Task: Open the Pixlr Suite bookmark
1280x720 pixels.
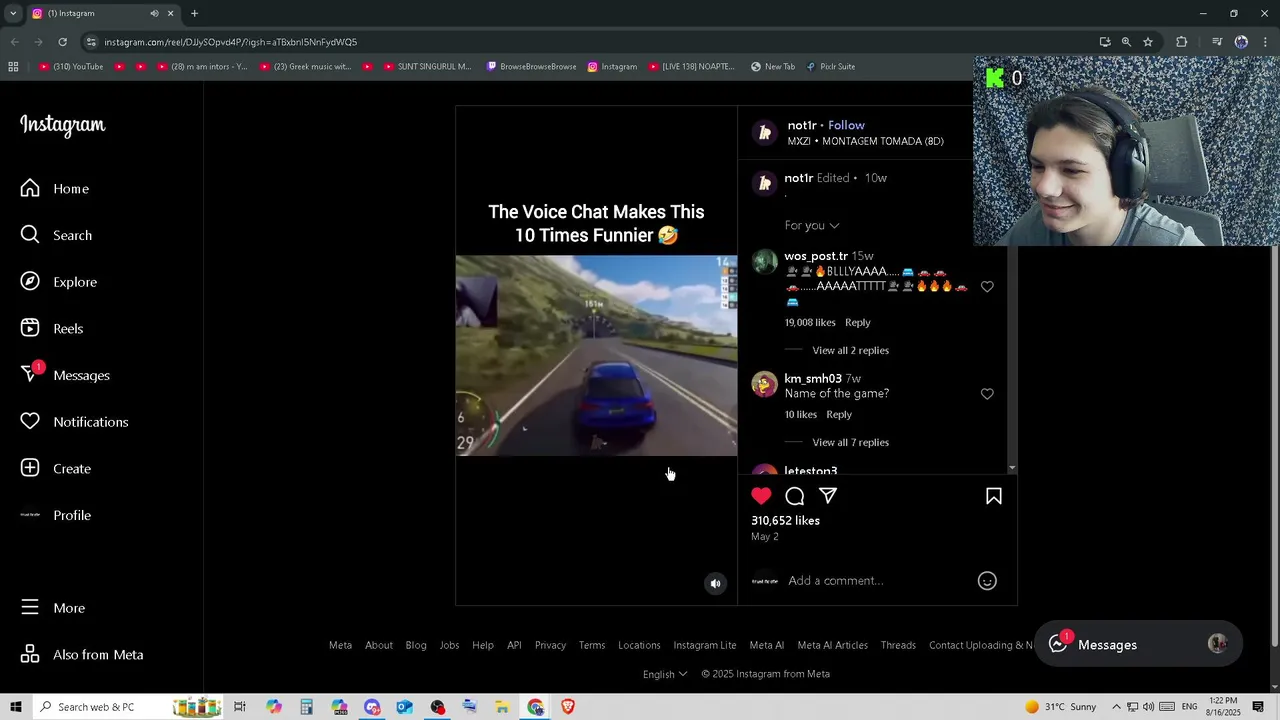Action: click(x=830, y=67)
